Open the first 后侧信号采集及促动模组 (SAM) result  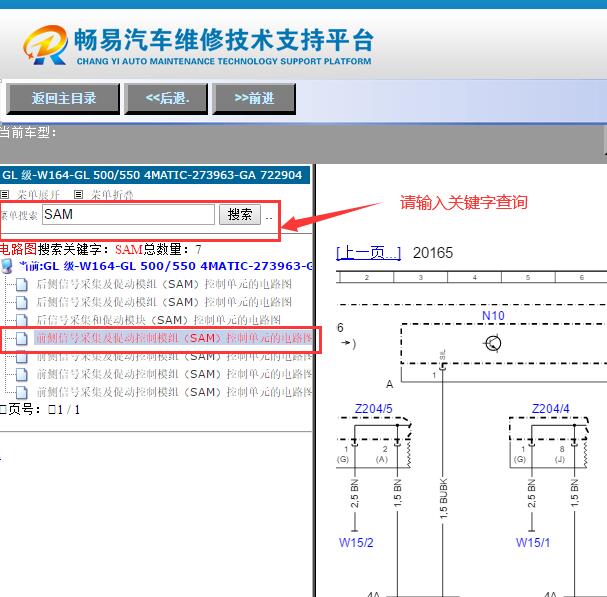164,284
